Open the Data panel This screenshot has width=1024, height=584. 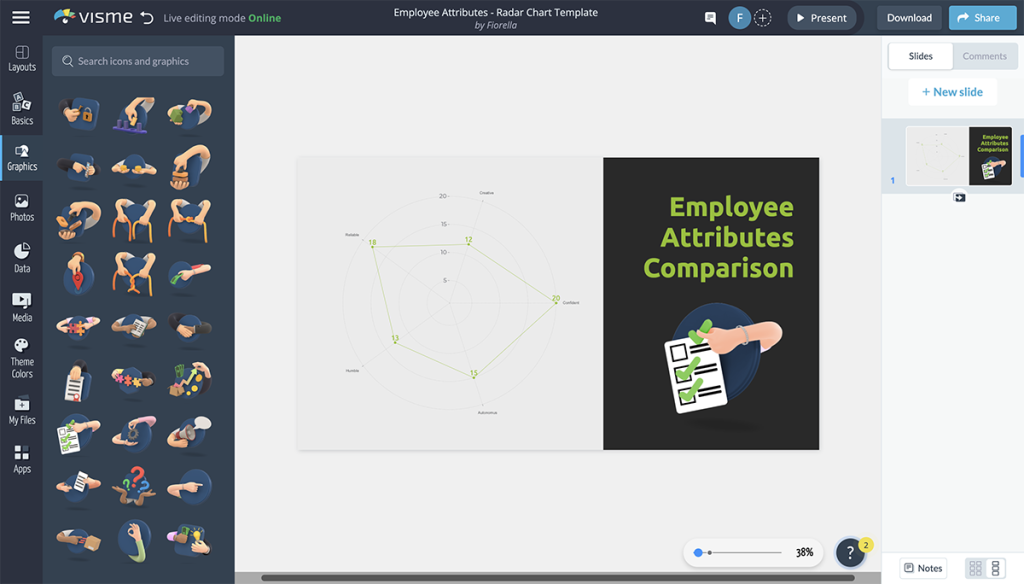(21, 258)
